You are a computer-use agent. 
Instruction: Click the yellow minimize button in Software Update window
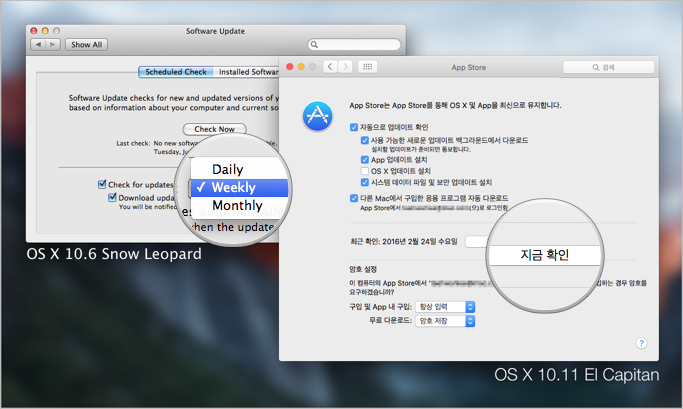[45, 31]
